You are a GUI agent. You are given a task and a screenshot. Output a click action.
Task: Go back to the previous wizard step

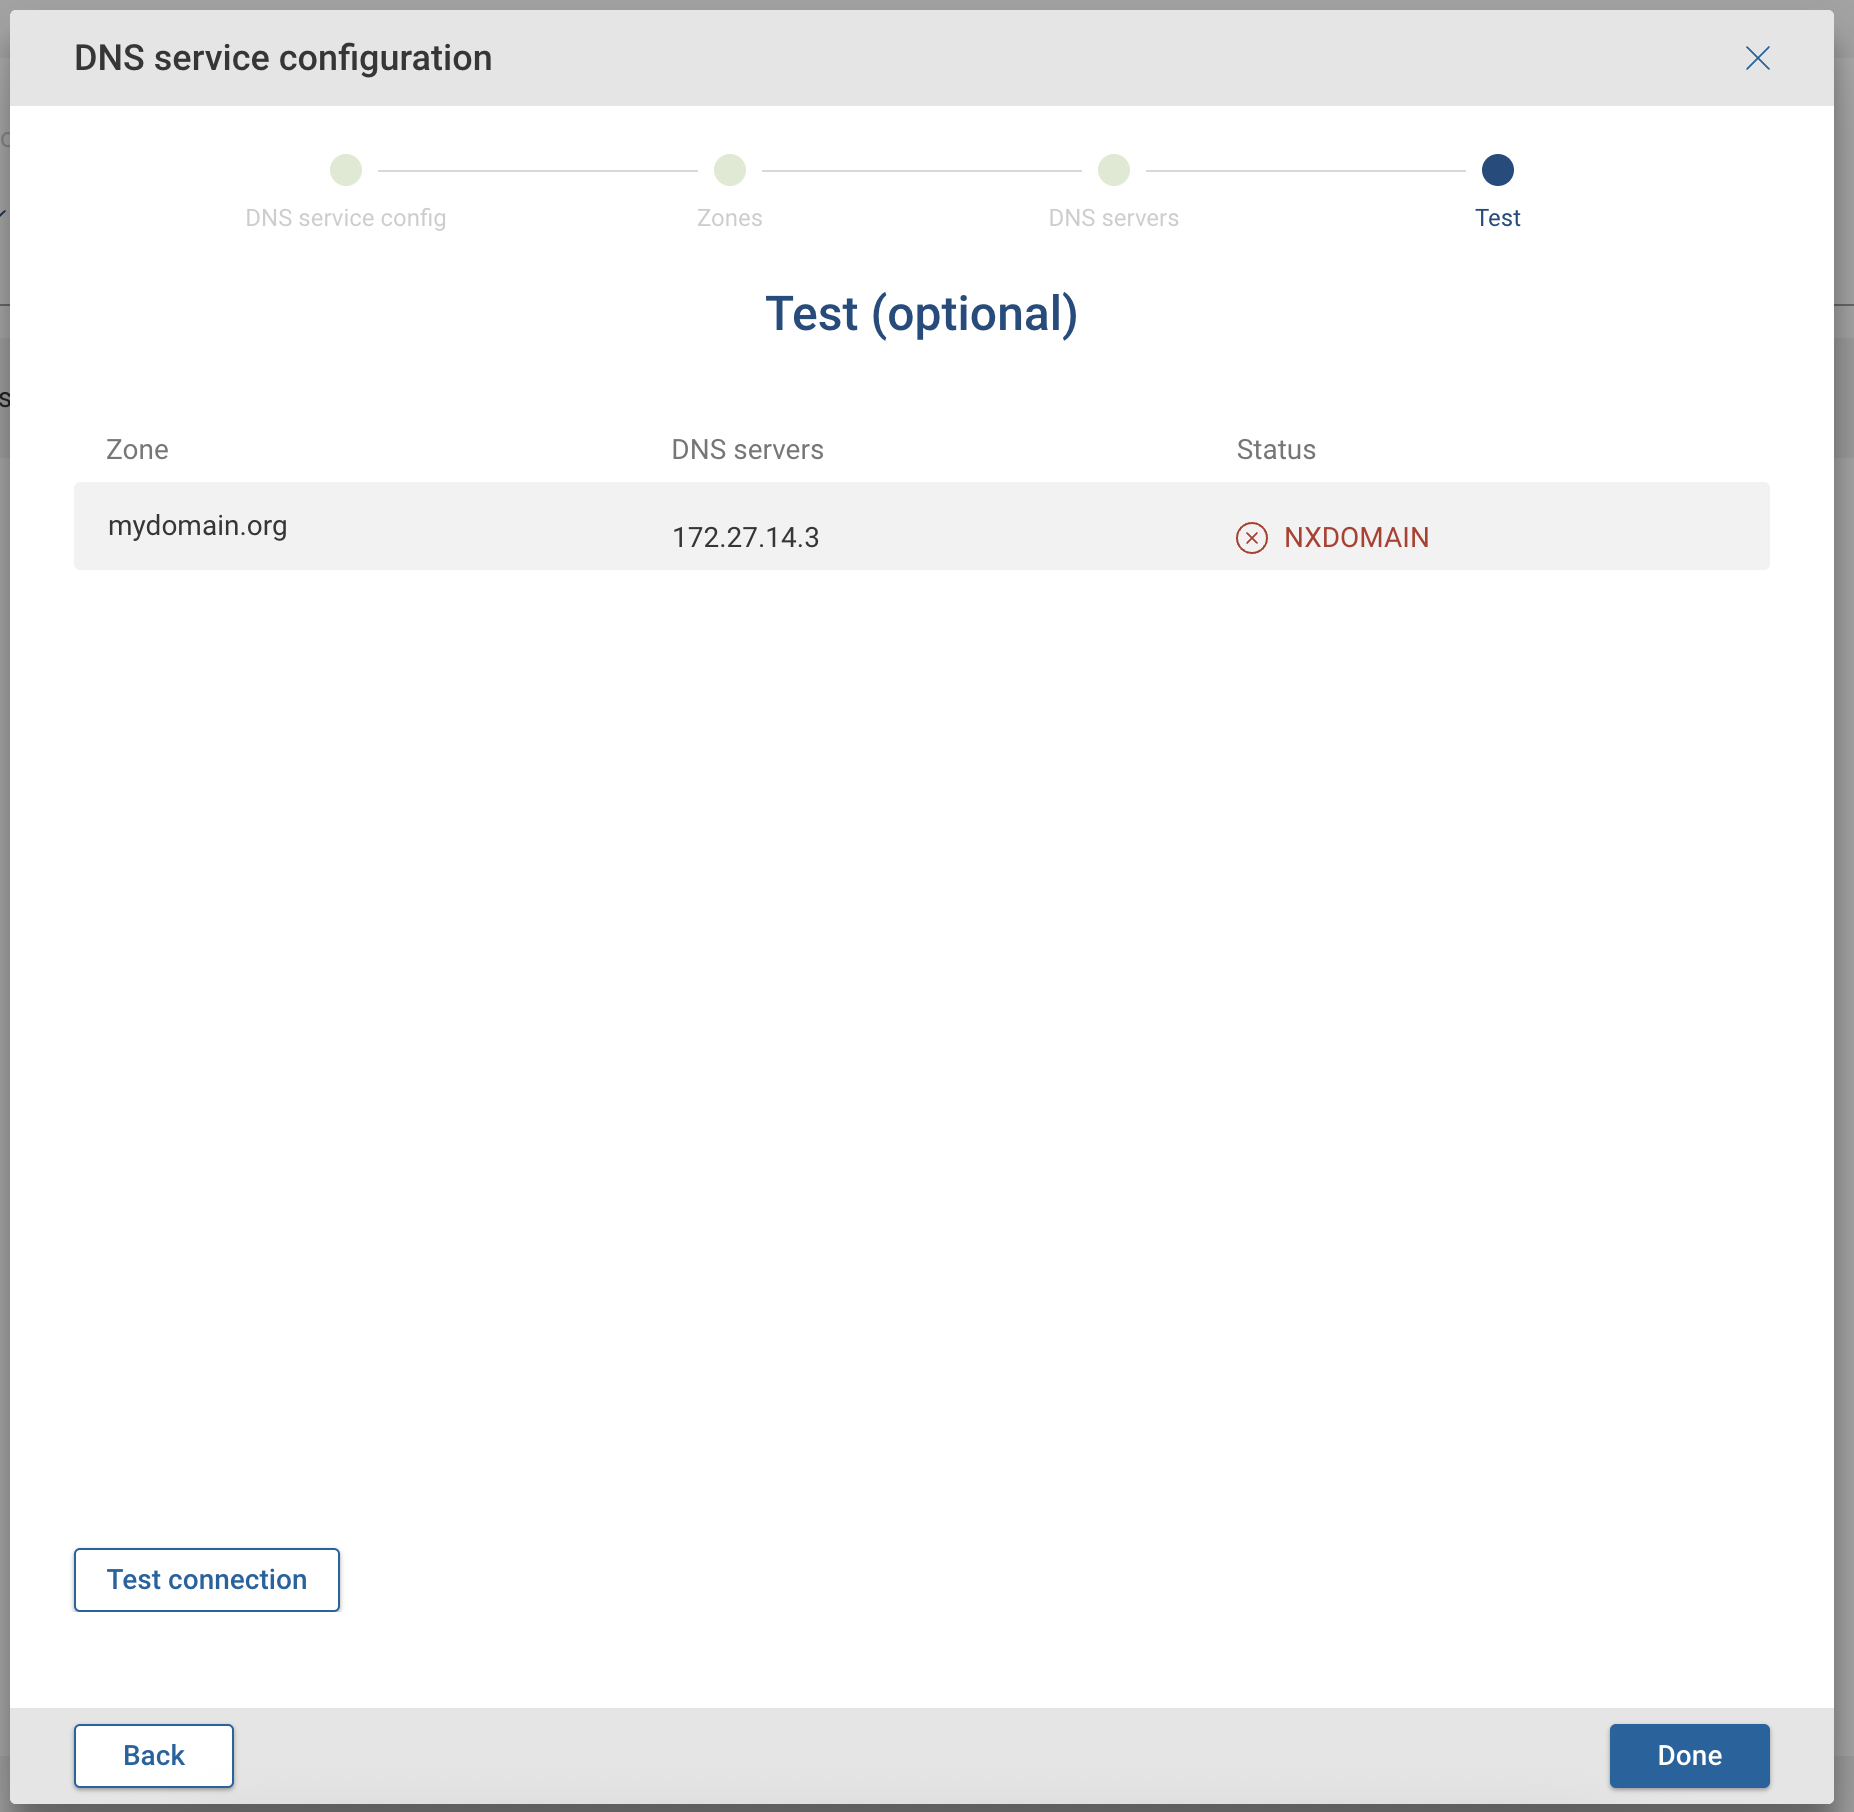click(153, 1755)
